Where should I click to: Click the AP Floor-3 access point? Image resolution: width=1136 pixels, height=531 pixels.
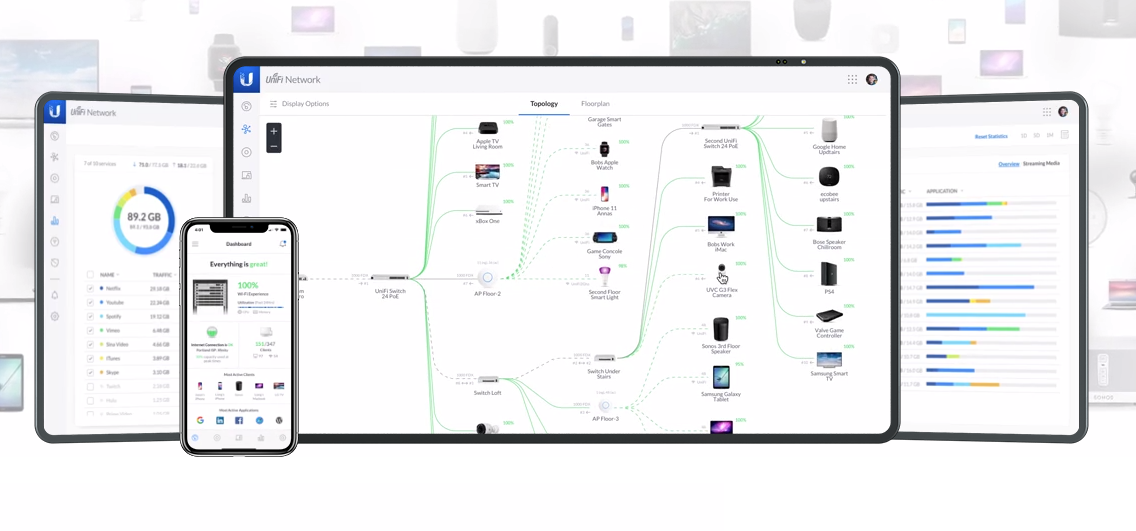coord(605,410)
